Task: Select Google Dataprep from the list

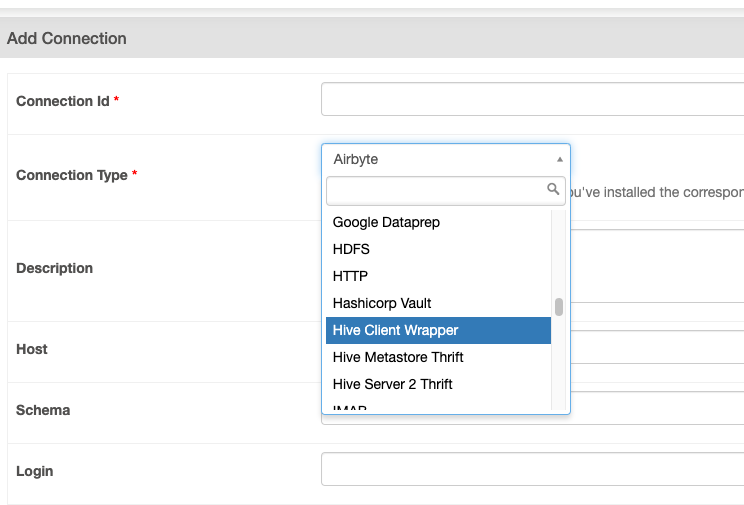Action: point(438,222)
